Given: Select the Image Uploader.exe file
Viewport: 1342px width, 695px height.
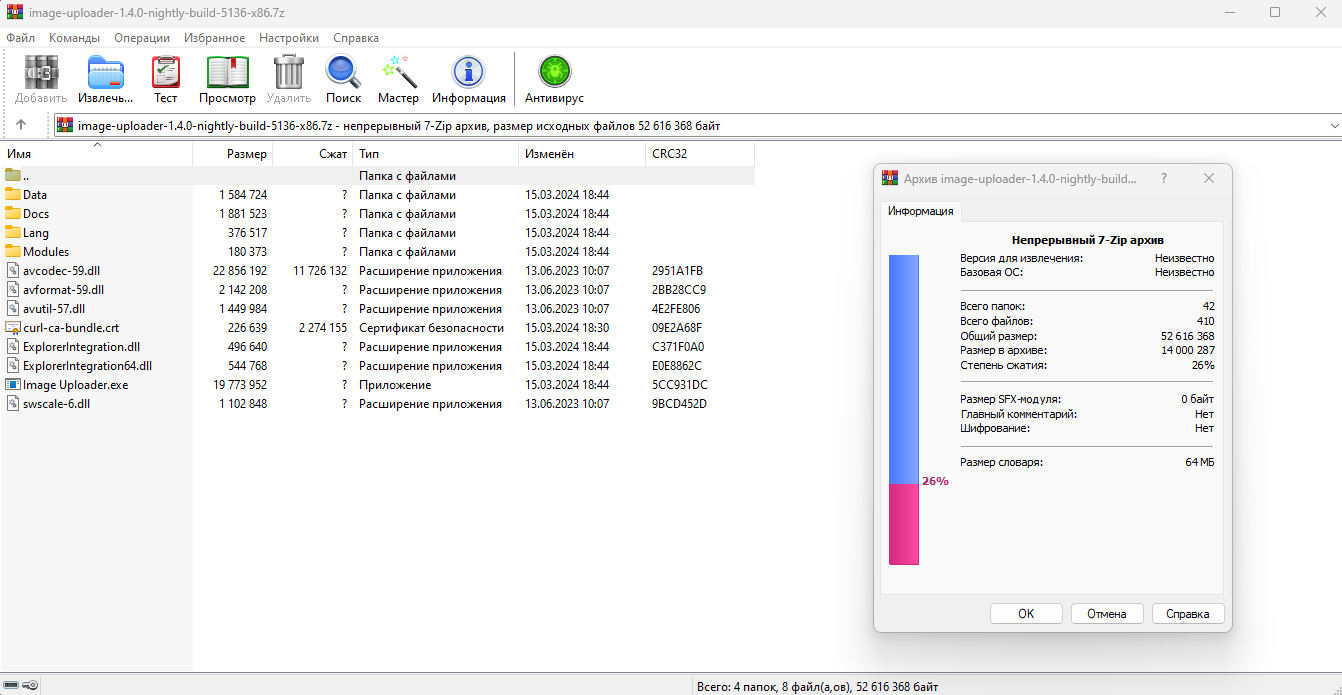Looking at the screenshot, I should tap(75, 385).
